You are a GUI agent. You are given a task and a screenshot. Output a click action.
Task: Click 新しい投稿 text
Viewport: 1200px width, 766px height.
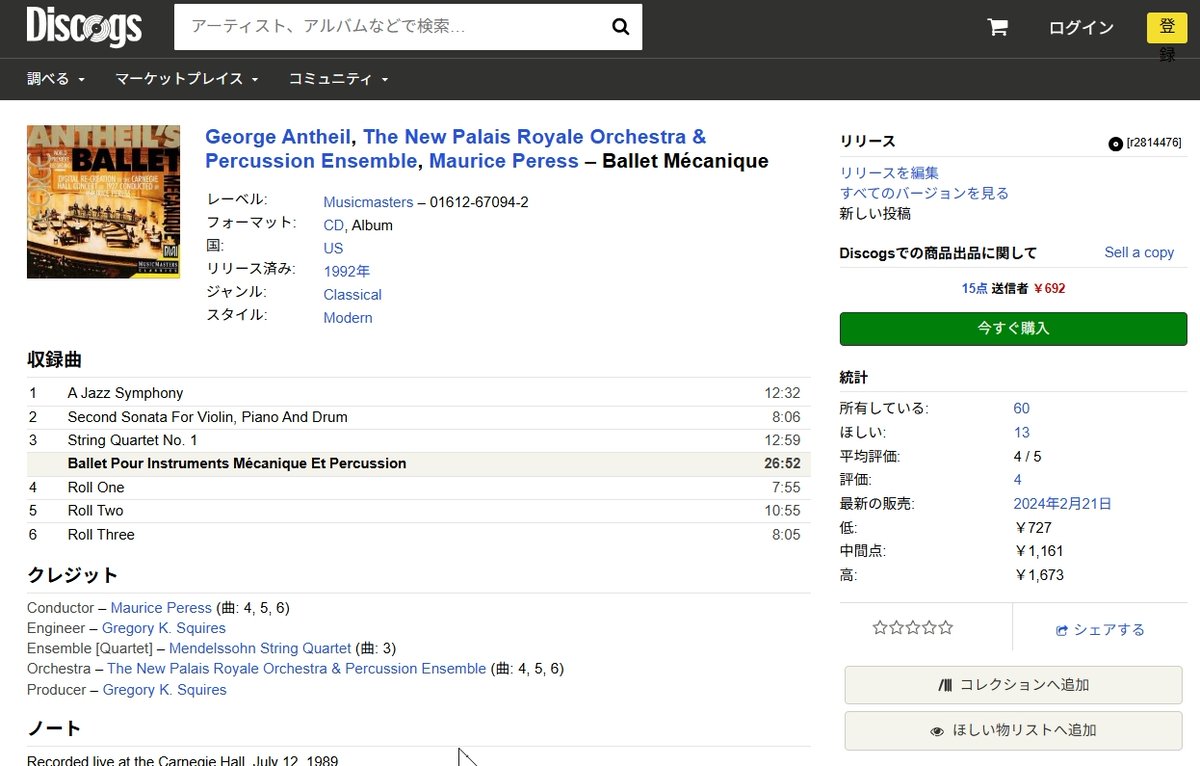875,213
